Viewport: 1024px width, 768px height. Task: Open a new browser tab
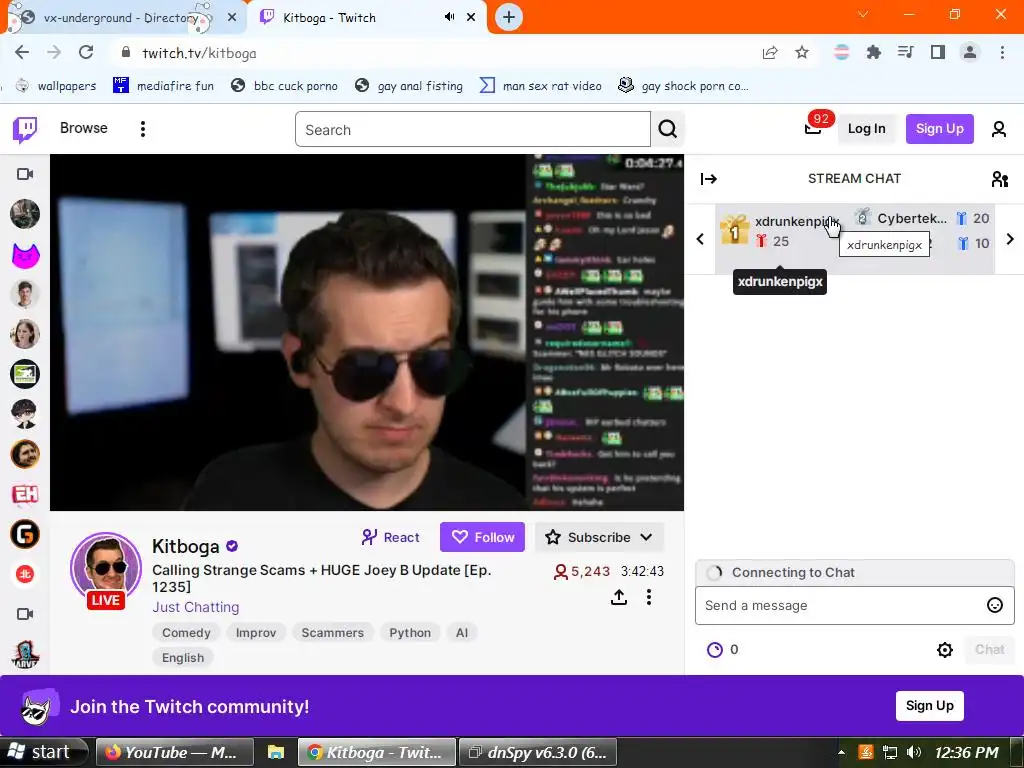pos(509,18)
